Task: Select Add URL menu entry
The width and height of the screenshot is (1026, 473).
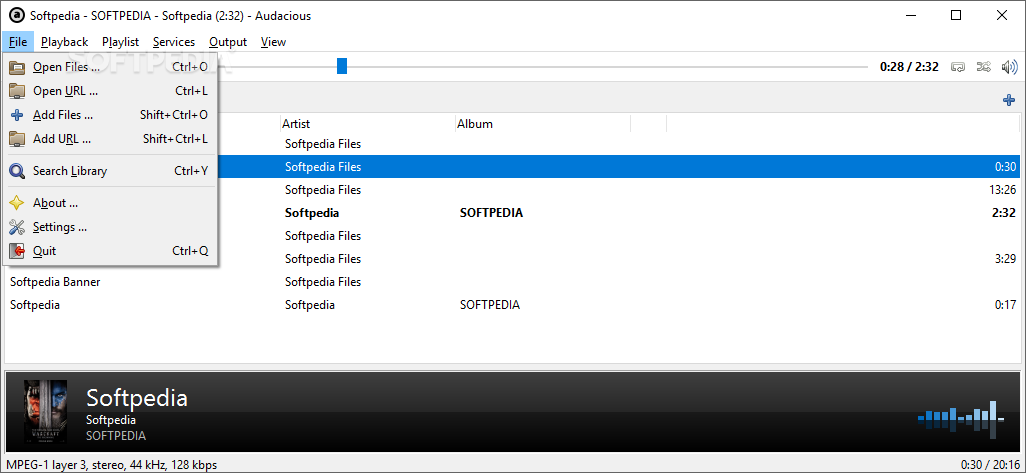Action: [x=110, y=139]
